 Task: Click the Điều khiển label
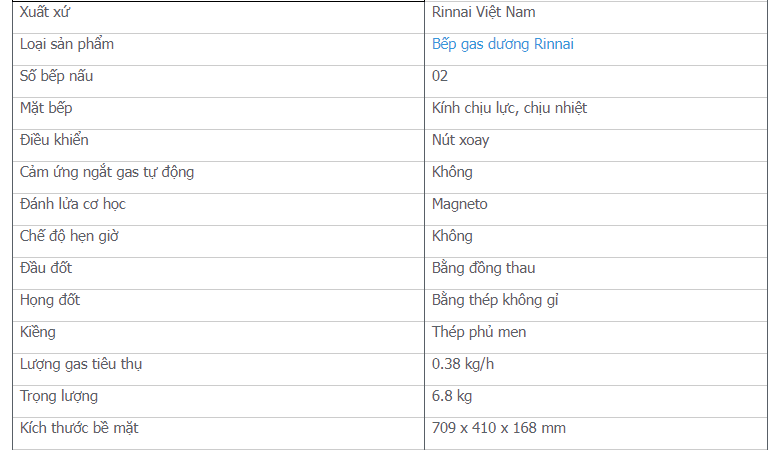(54, 140)
